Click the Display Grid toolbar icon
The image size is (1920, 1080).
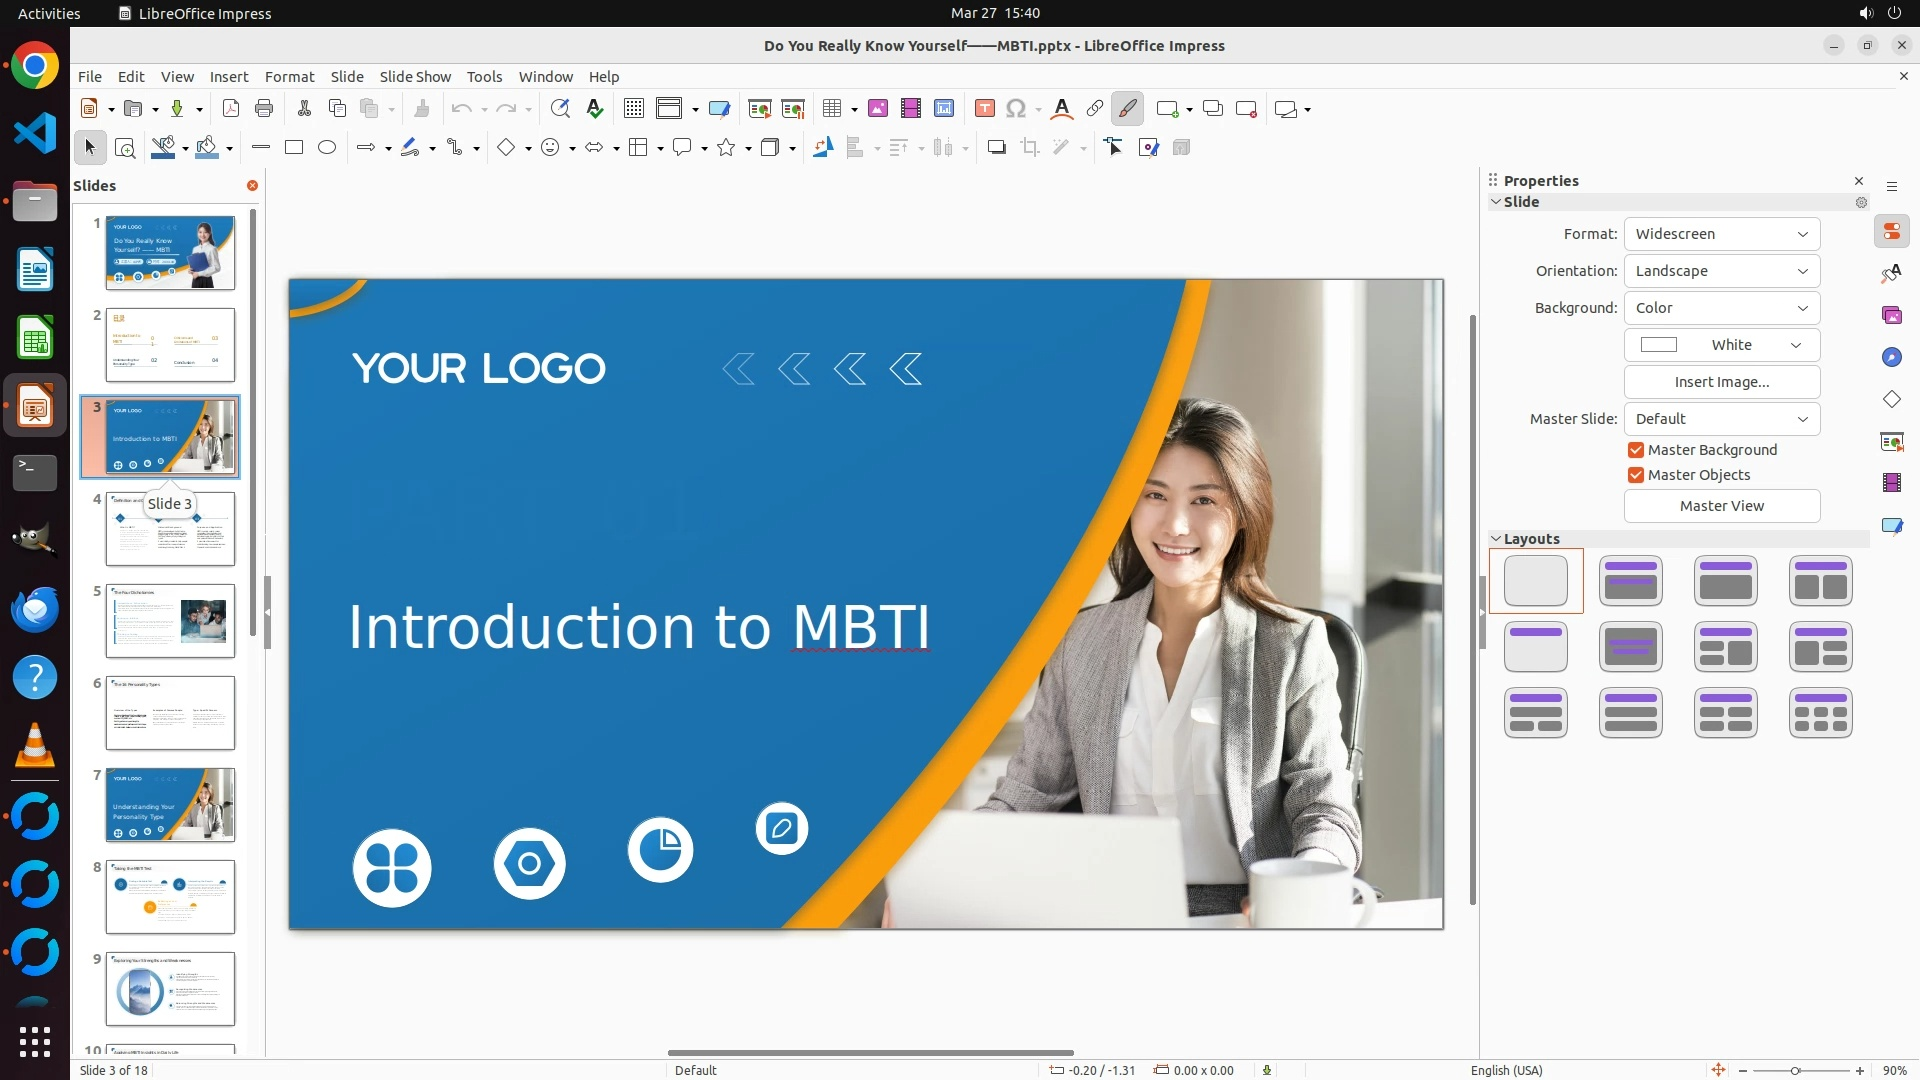(x=633, y=109)
